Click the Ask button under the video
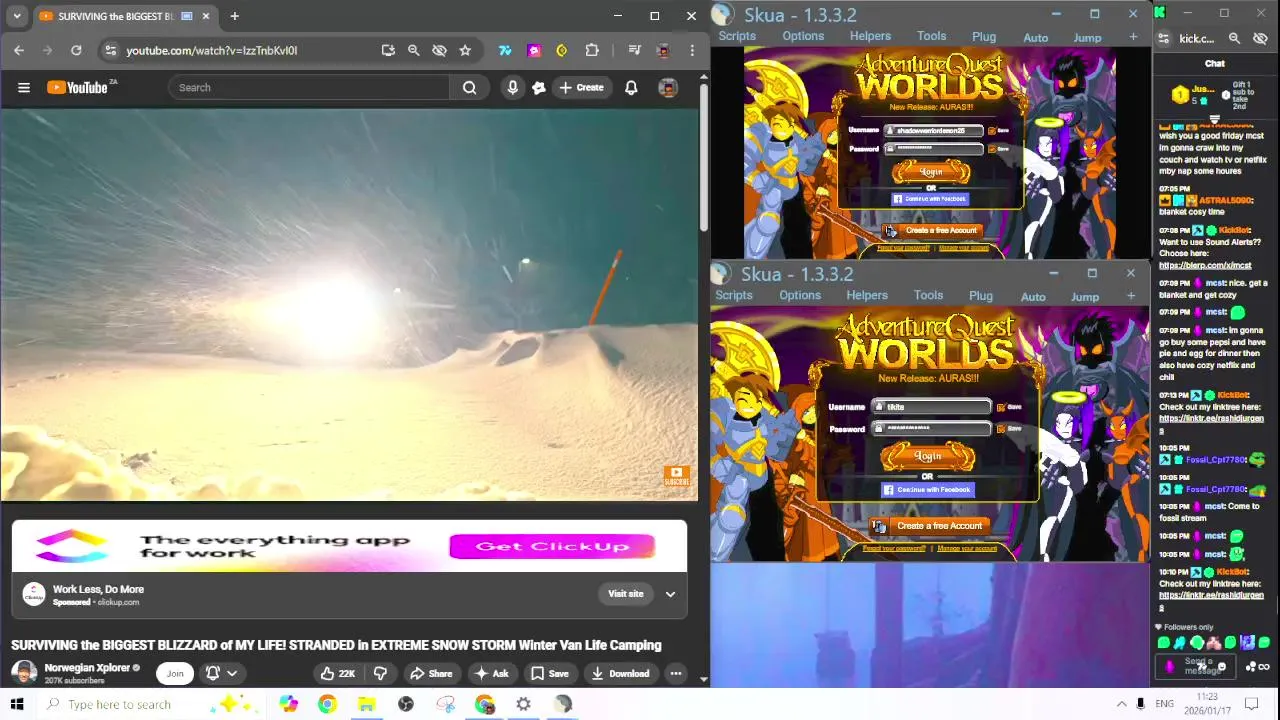This screenshot has width=1280, height=720. click(x=491, y=673)
